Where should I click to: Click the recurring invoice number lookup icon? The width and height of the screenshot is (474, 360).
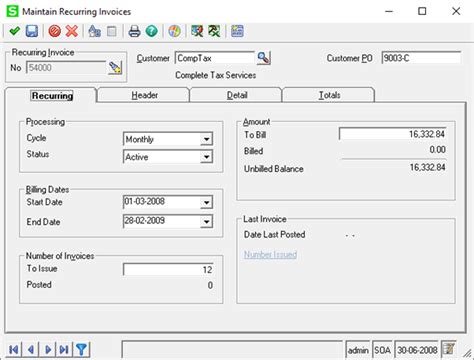tap(115, 68)
